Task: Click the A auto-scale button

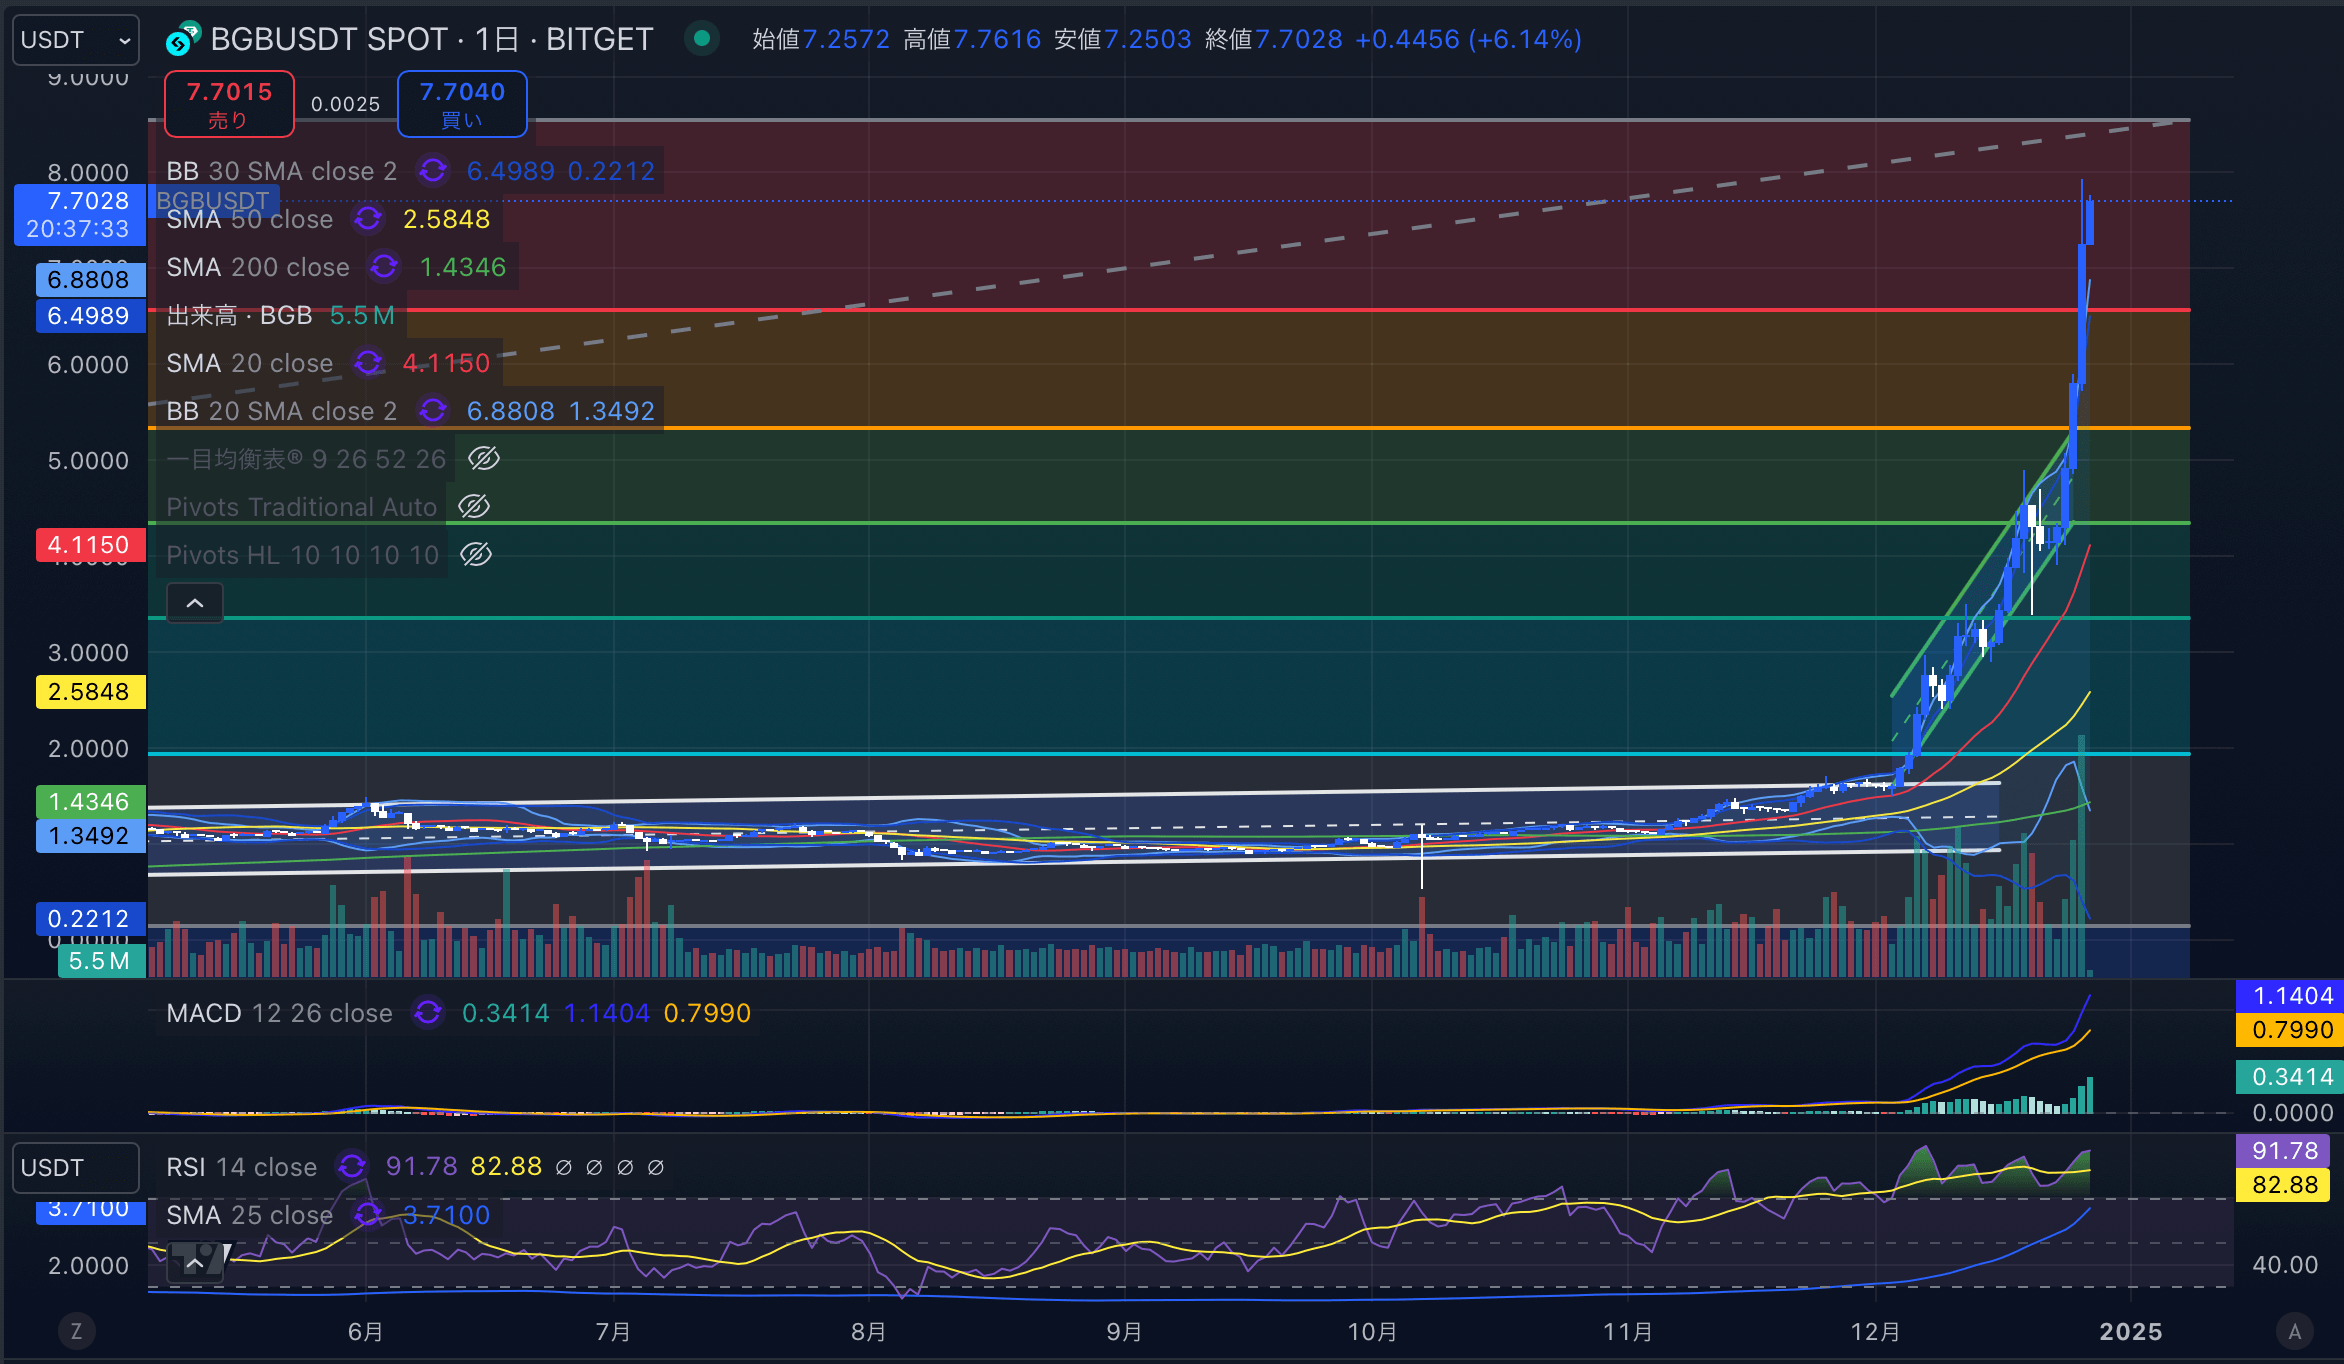Action: click(2295, 1331)
